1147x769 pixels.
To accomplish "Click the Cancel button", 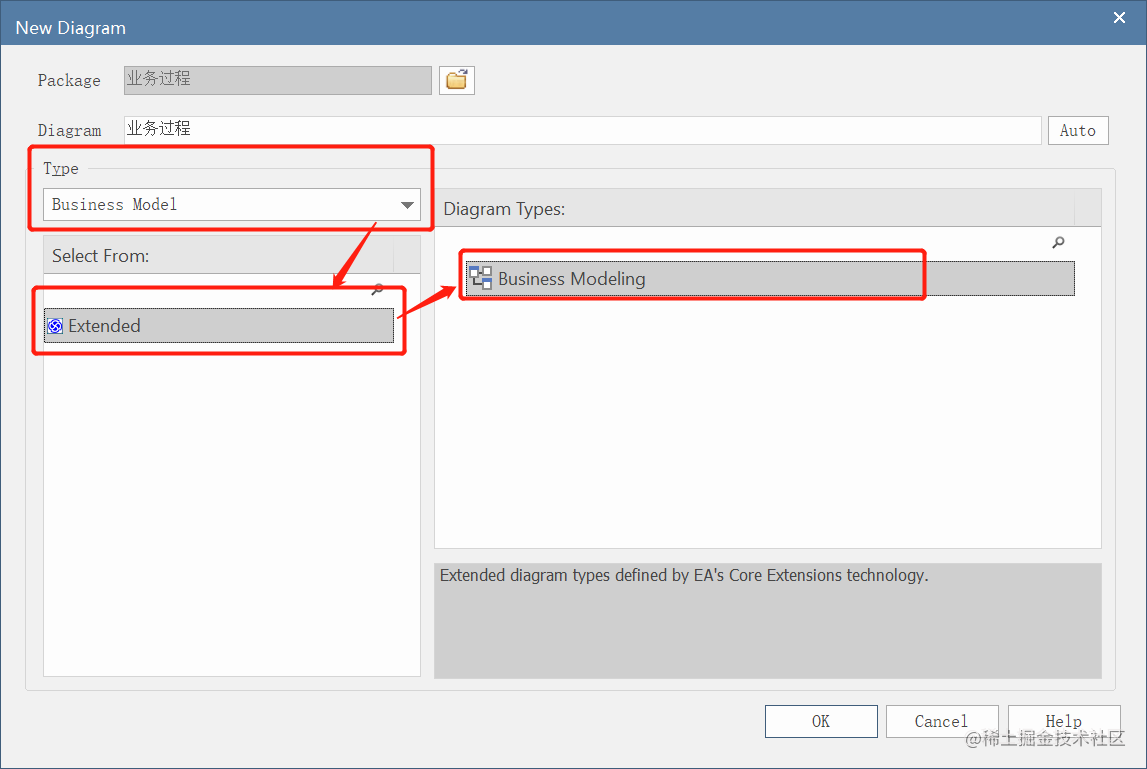I will [x=941, y=721].
